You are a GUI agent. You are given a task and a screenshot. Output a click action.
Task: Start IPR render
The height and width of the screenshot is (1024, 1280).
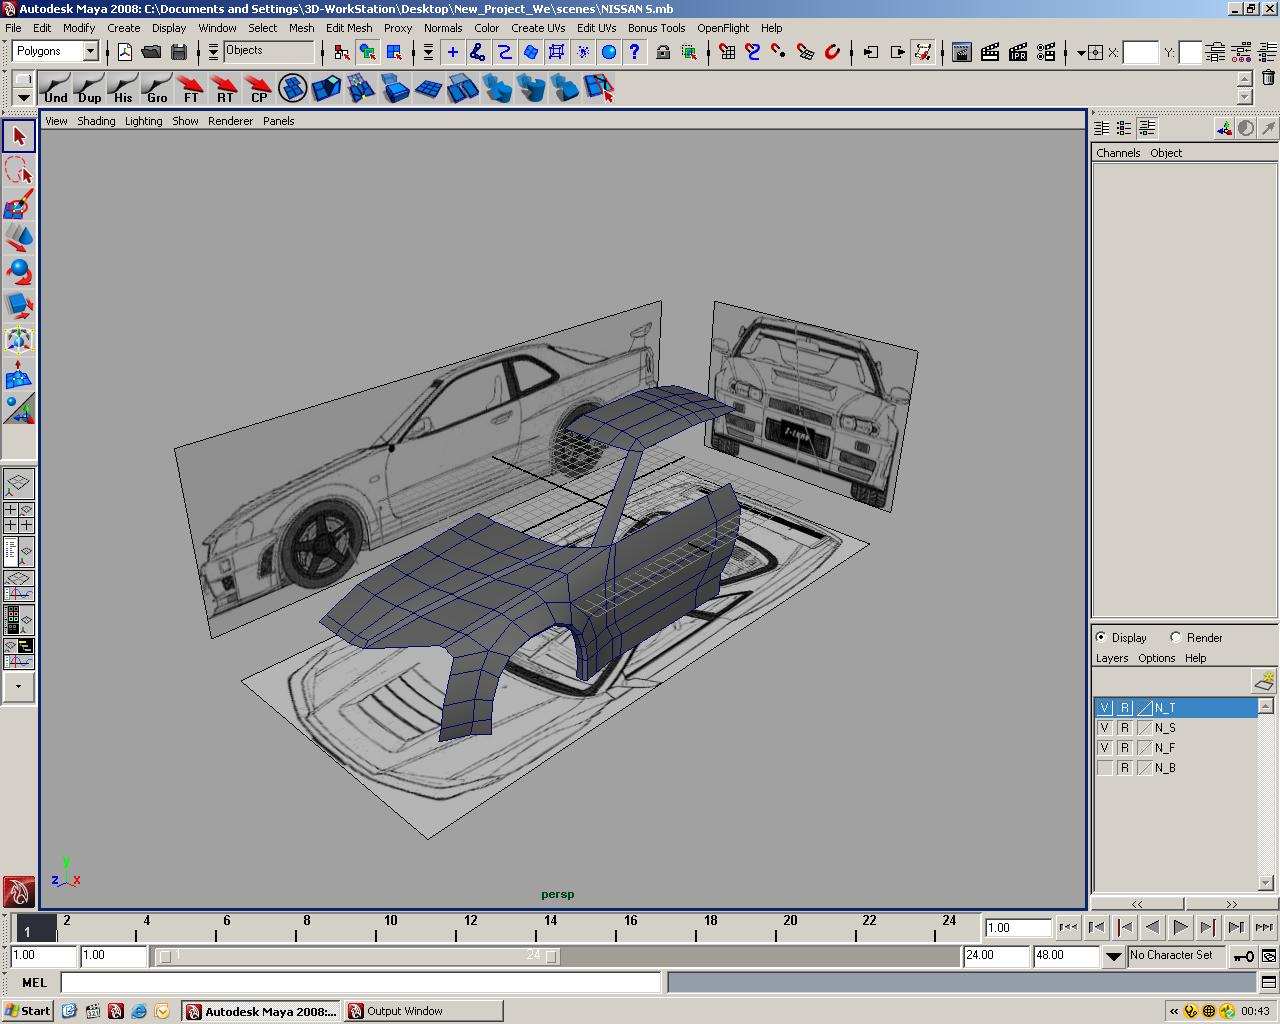coord(1018,52)
